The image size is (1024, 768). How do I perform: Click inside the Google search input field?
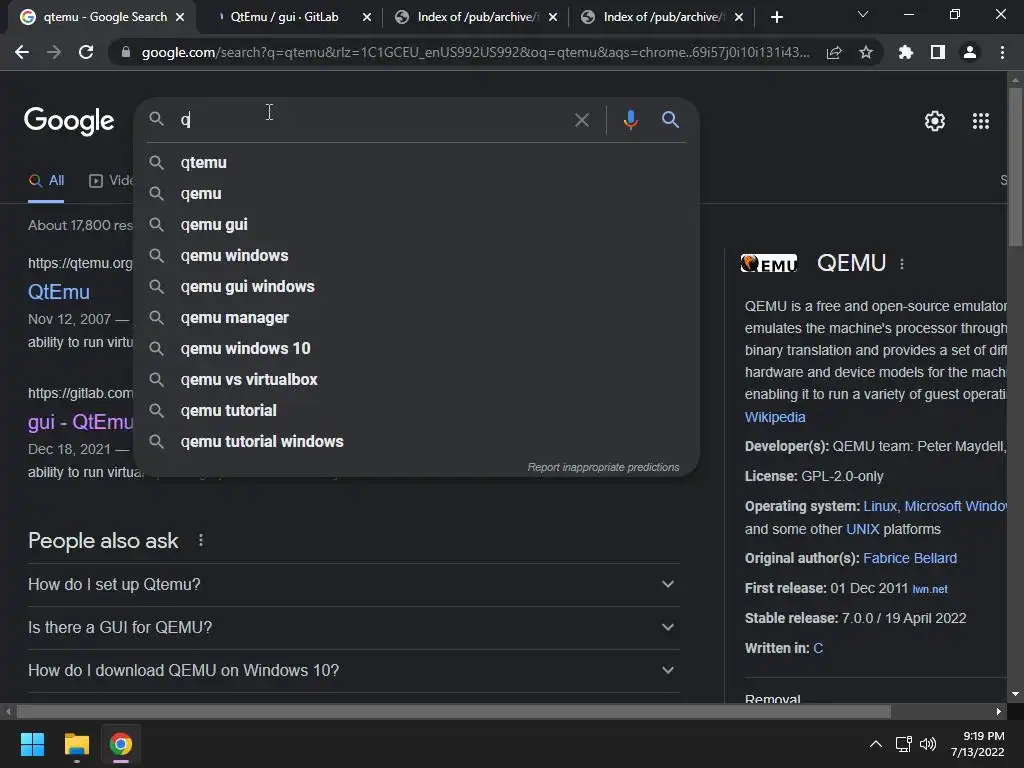click(372, 120)
